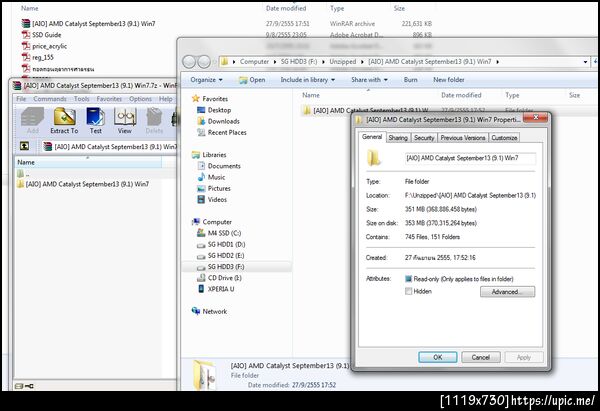This screenshot has width=600, height=411.
Task: Click the Extract To icon in WinRAR
Action: (x=64, y=121)
